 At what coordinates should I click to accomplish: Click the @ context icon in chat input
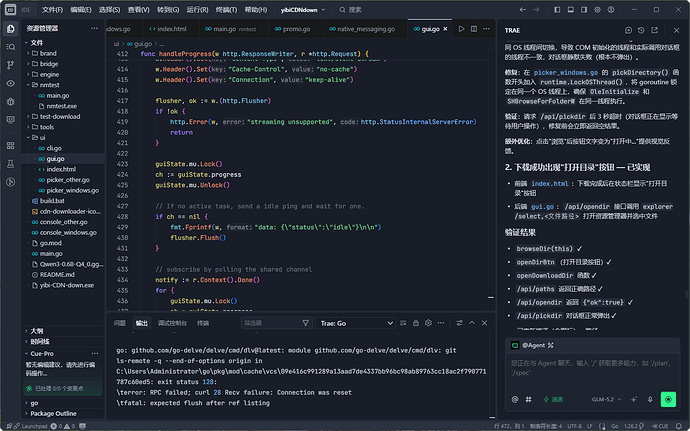[x=515, y=399]
